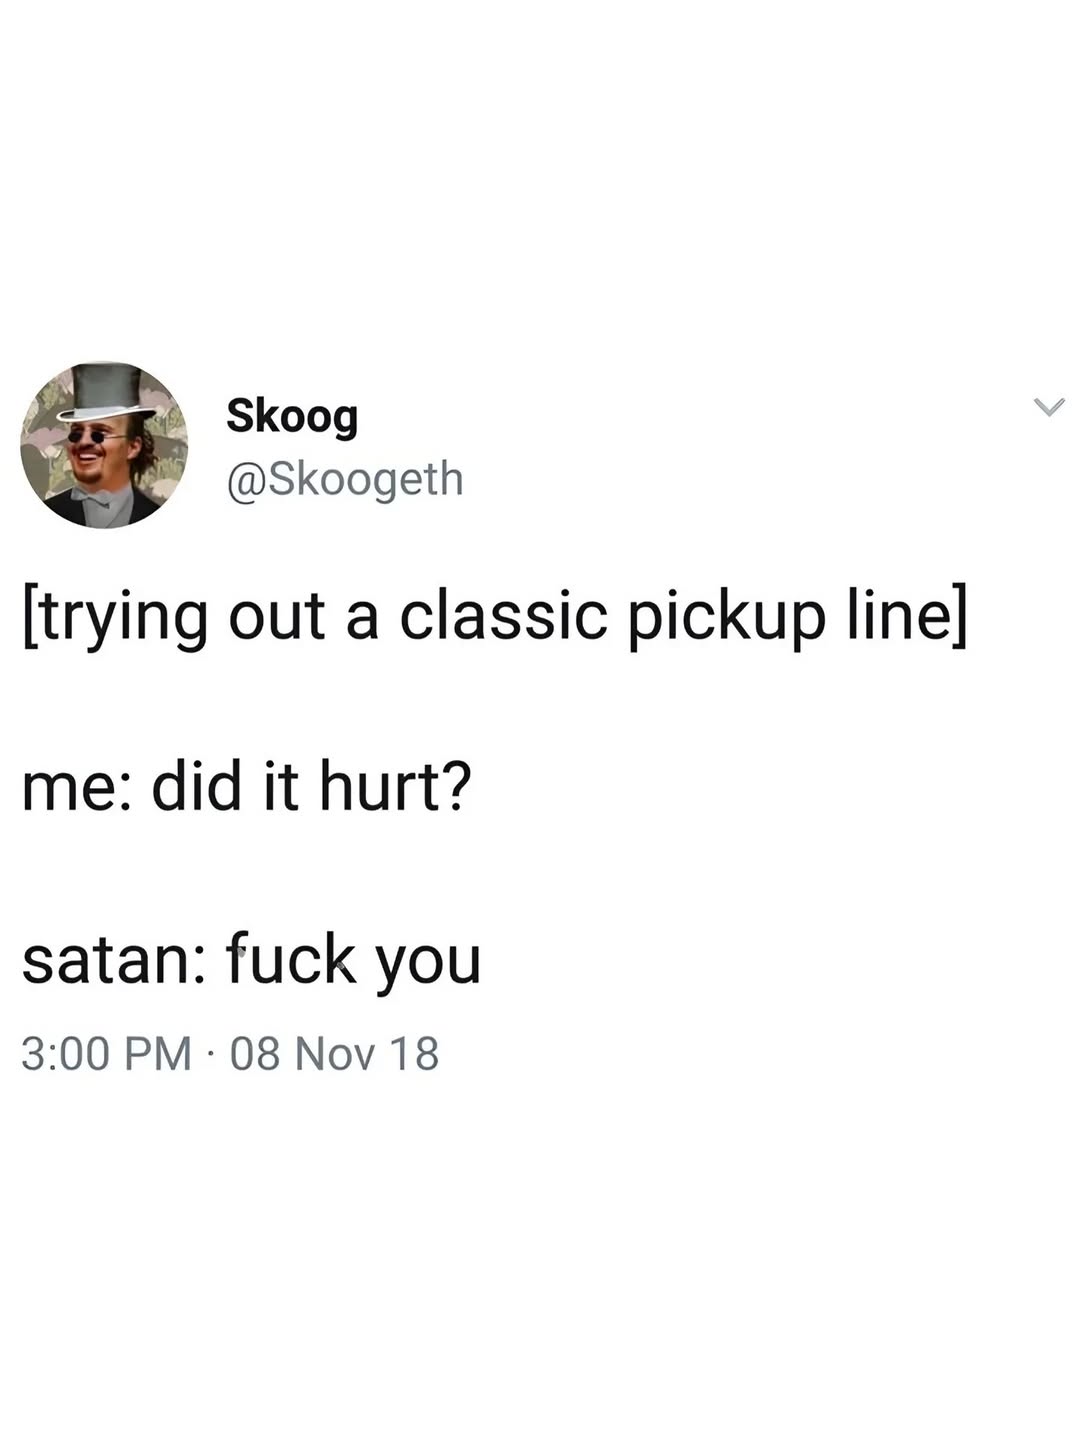Select the "[trying out a classic pickup line]" text
The image size is (1080, 1436).
click(x=495, y=615)
